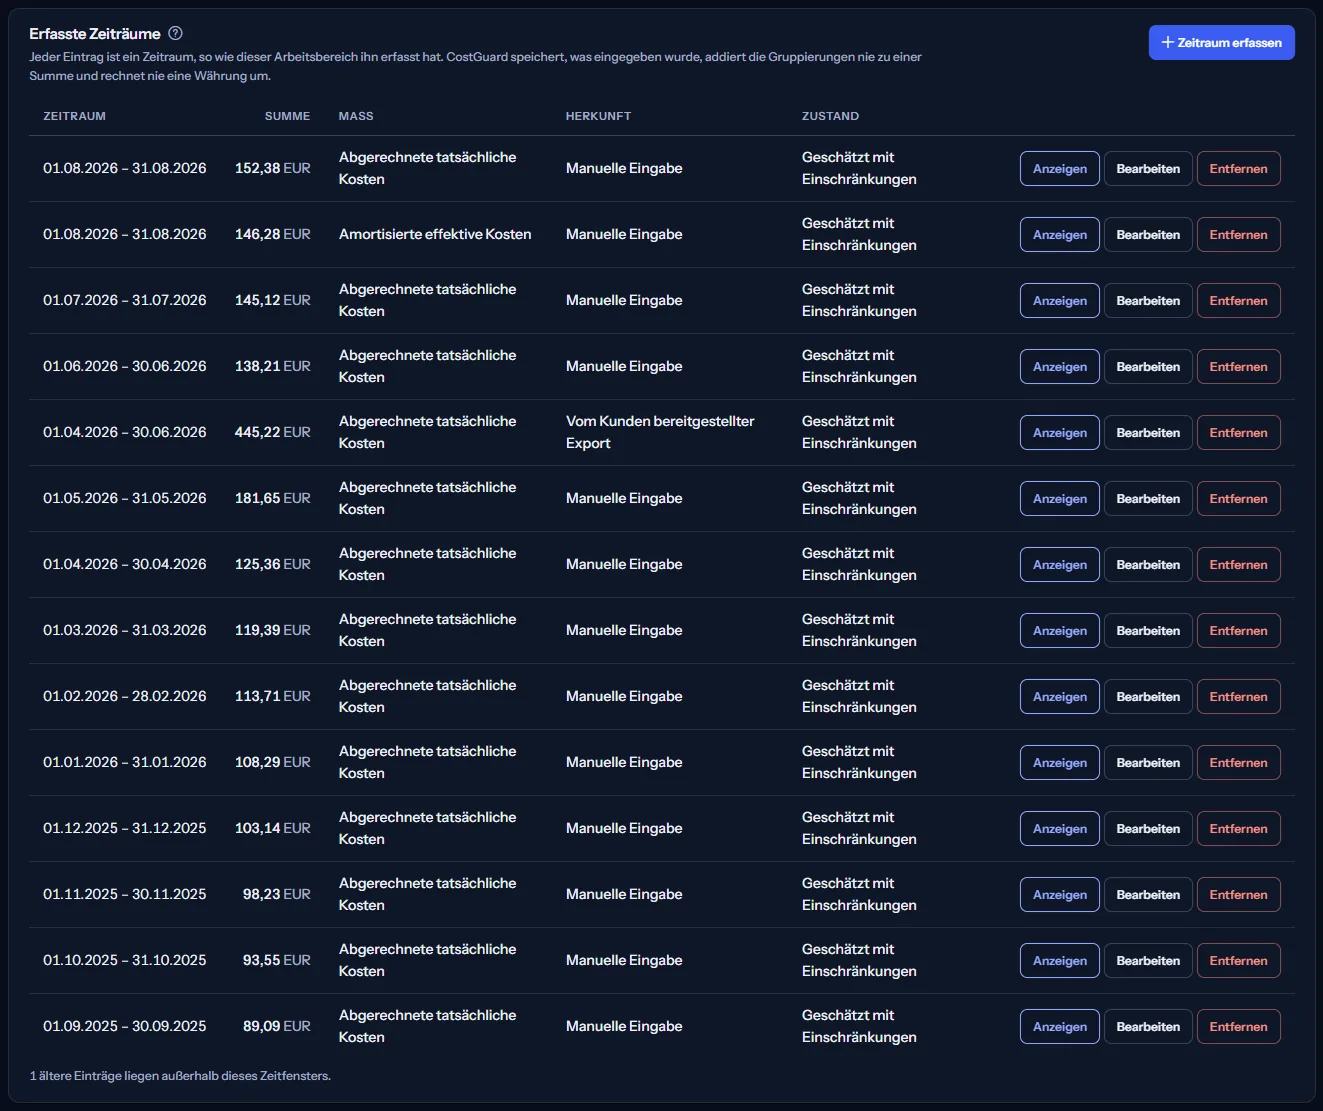Remove the Amortisierte effektive Kosten entry
Viewport: 1323px width, 1111px height.
(x=1238, y=235)
